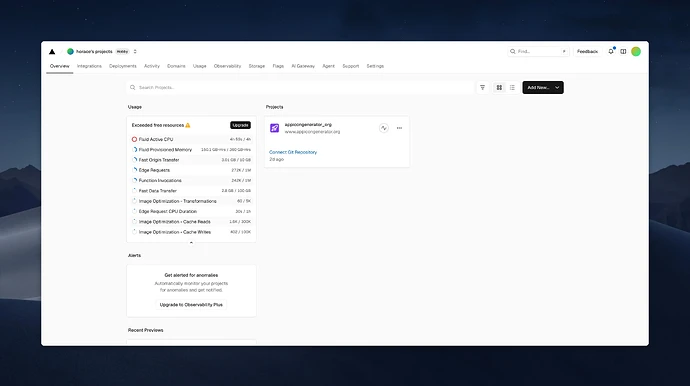Click the yellow warning icon beside Exceeded free resources
Viewport: 690px width, 386px height.
pyautogui.click(x=188, y=125)
